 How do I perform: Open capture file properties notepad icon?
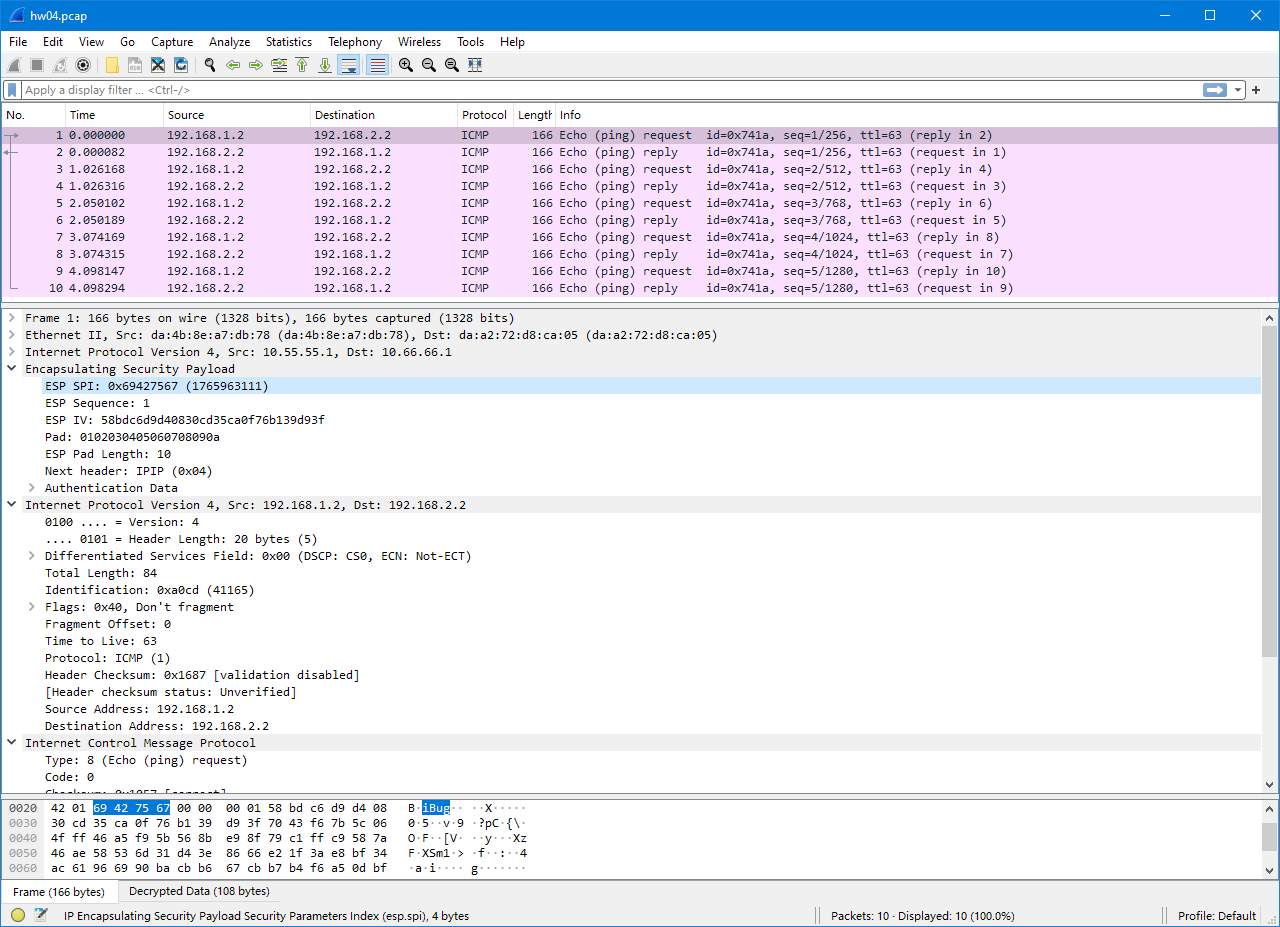(41, 915)
